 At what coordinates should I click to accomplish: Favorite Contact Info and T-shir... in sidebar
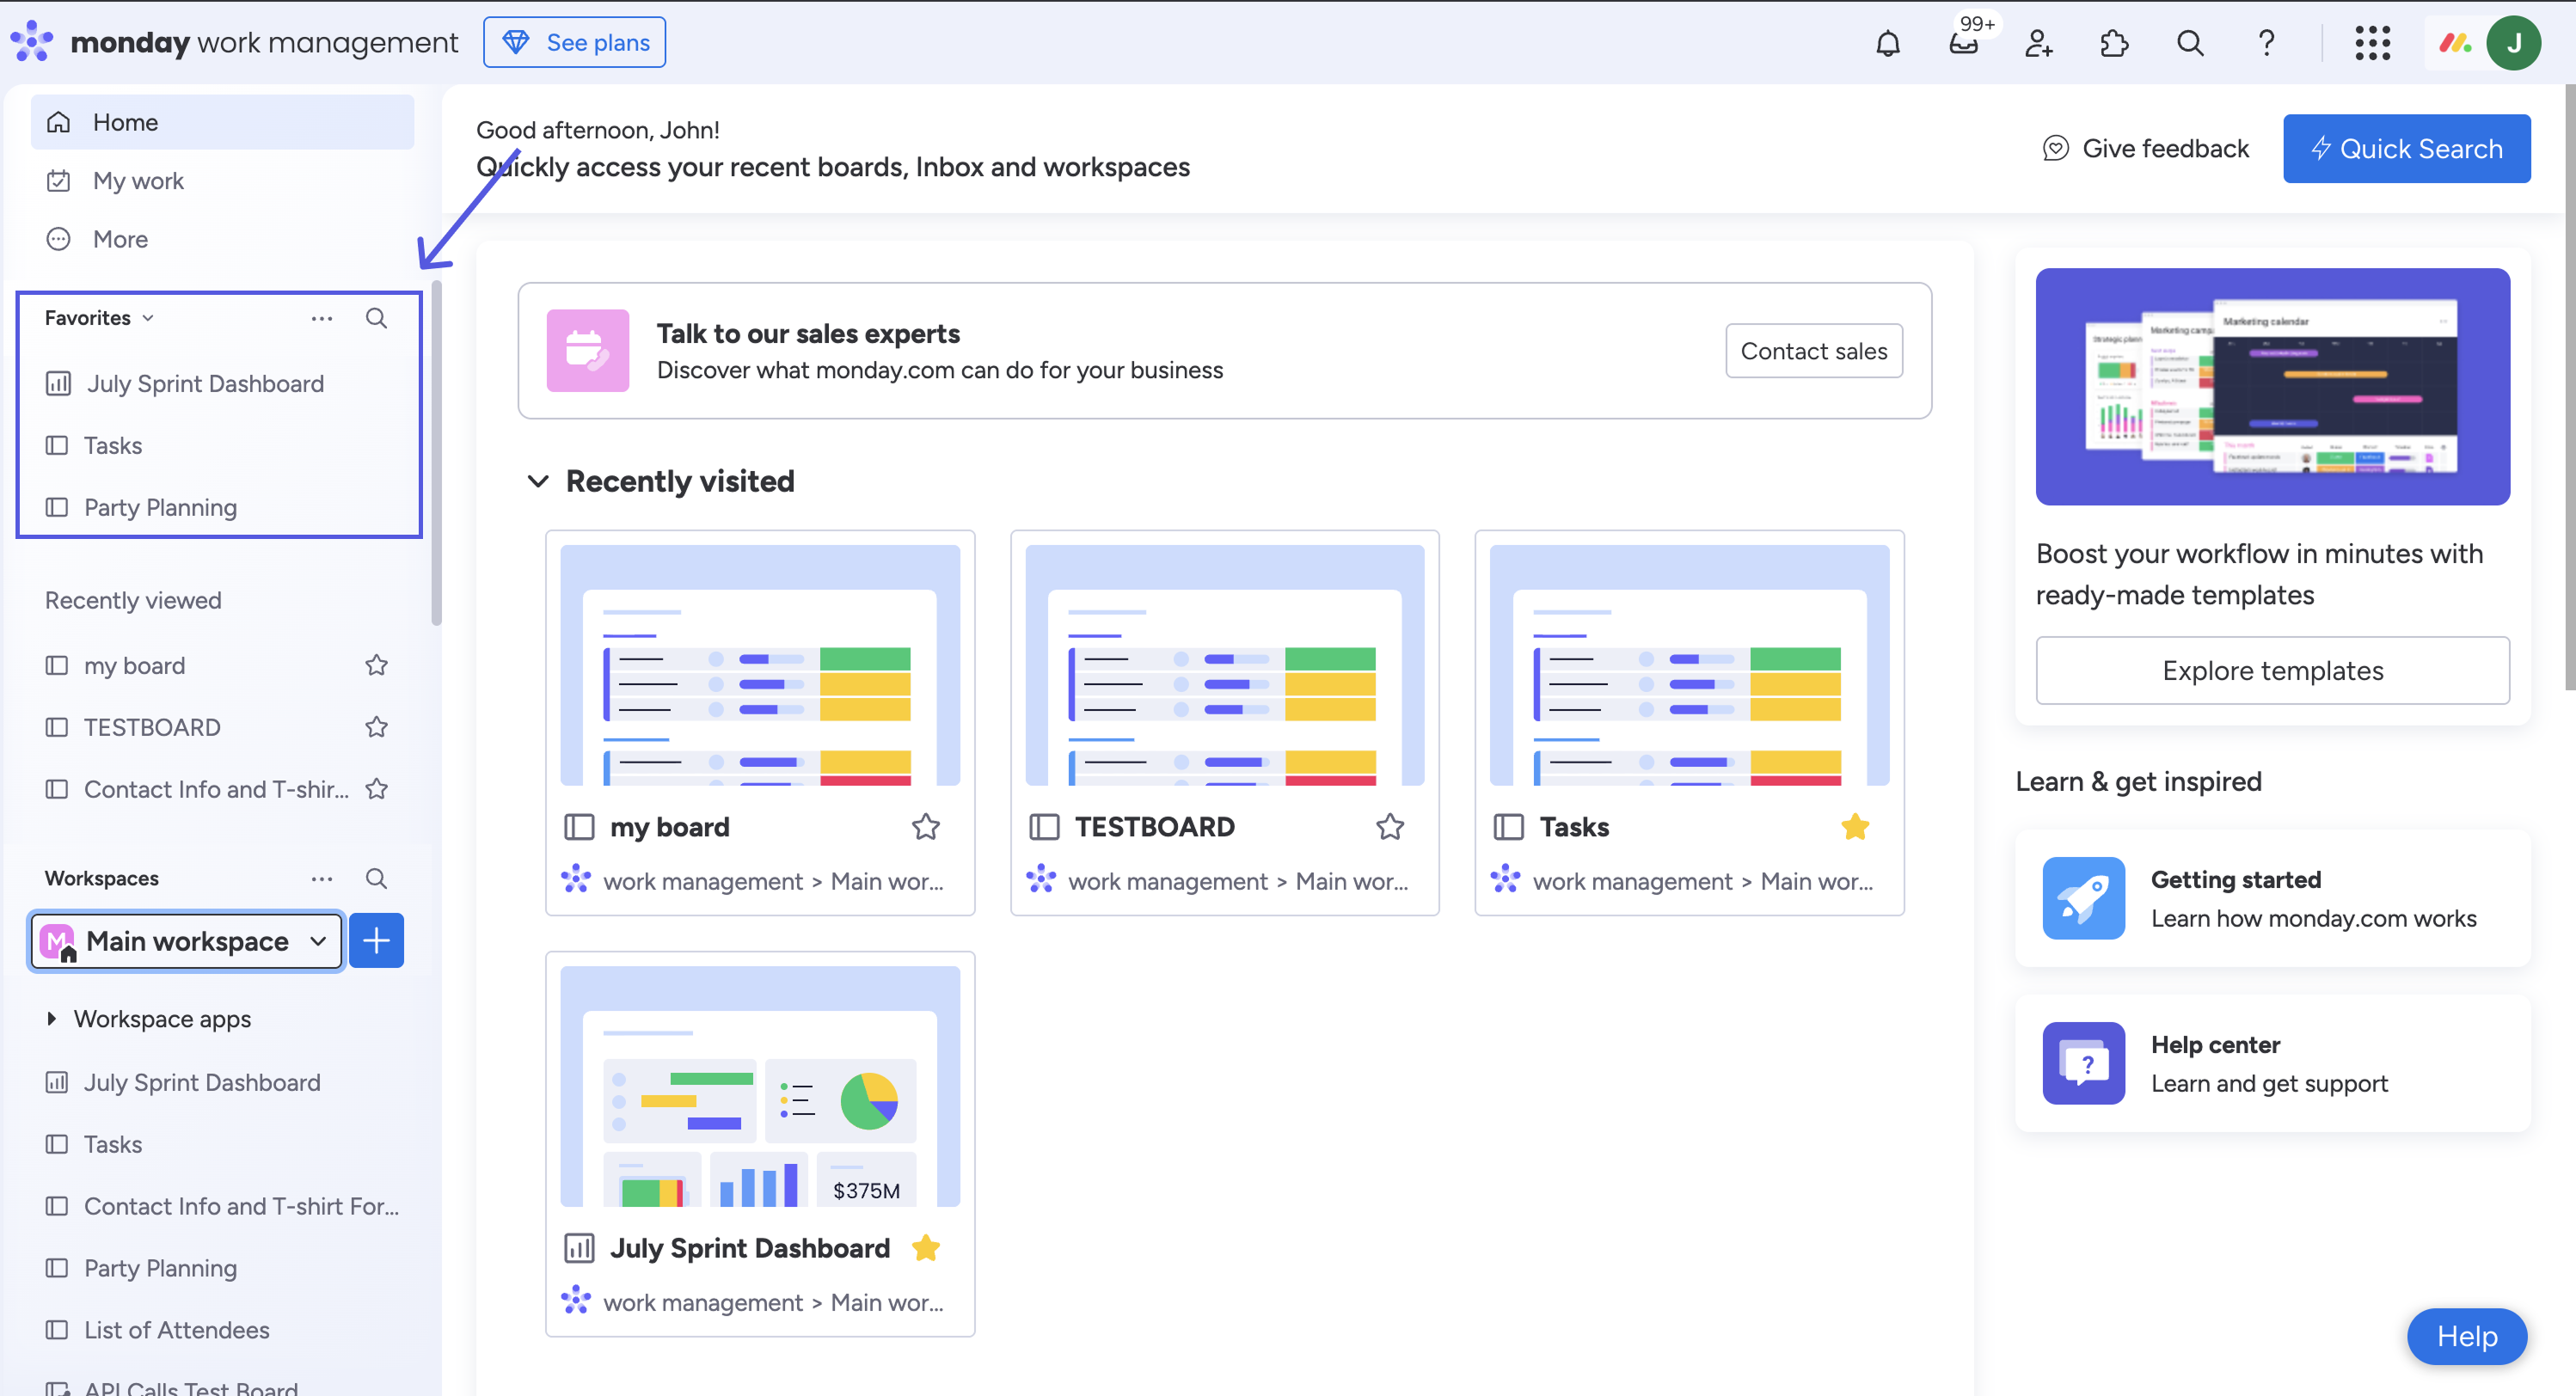pyautogui.click(x=376, y=789)
